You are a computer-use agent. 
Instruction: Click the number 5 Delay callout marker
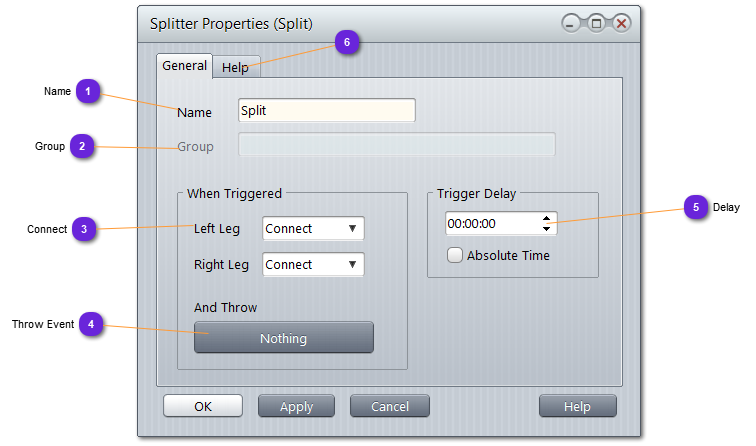coord(696,207)
